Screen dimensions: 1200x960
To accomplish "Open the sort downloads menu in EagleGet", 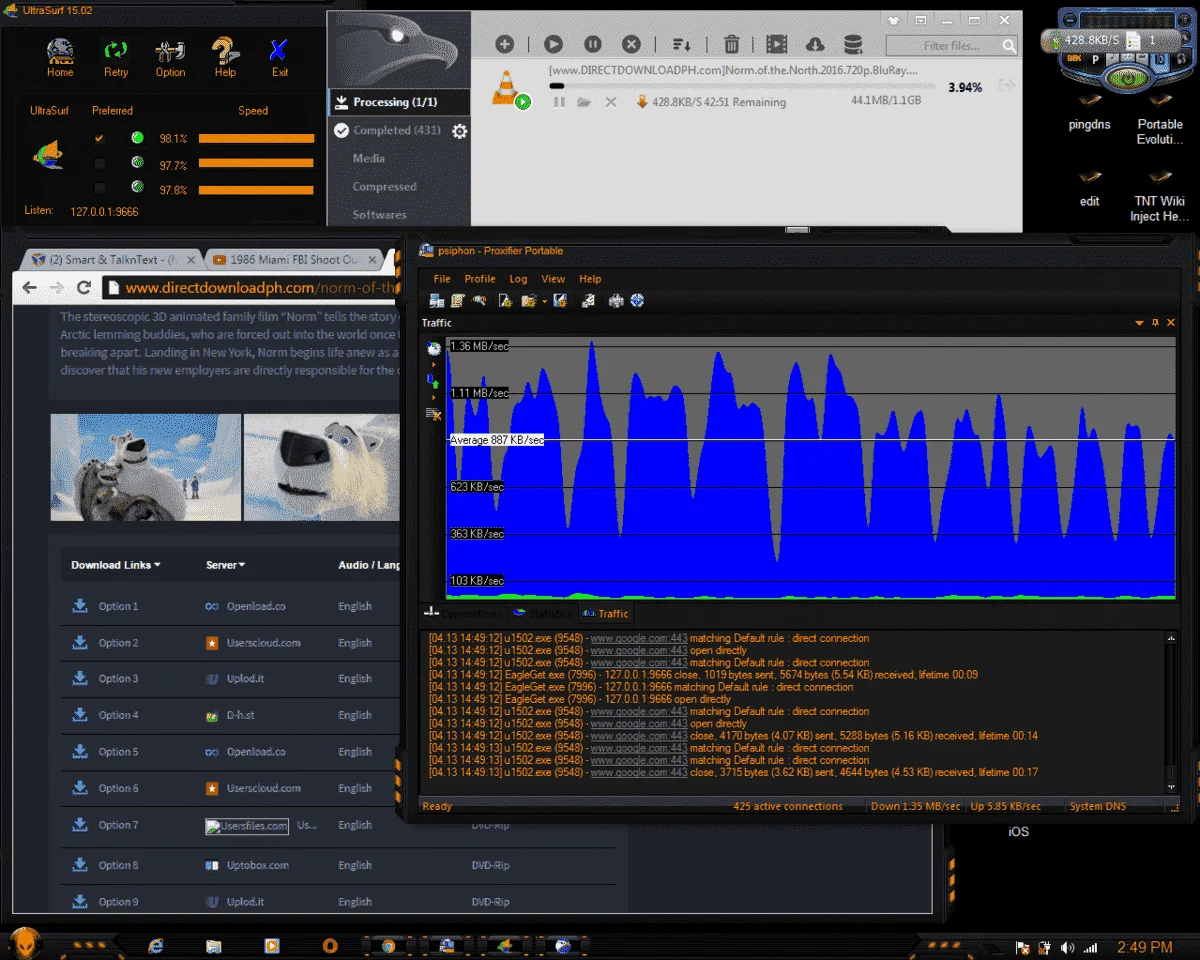I will pos(682,44).
